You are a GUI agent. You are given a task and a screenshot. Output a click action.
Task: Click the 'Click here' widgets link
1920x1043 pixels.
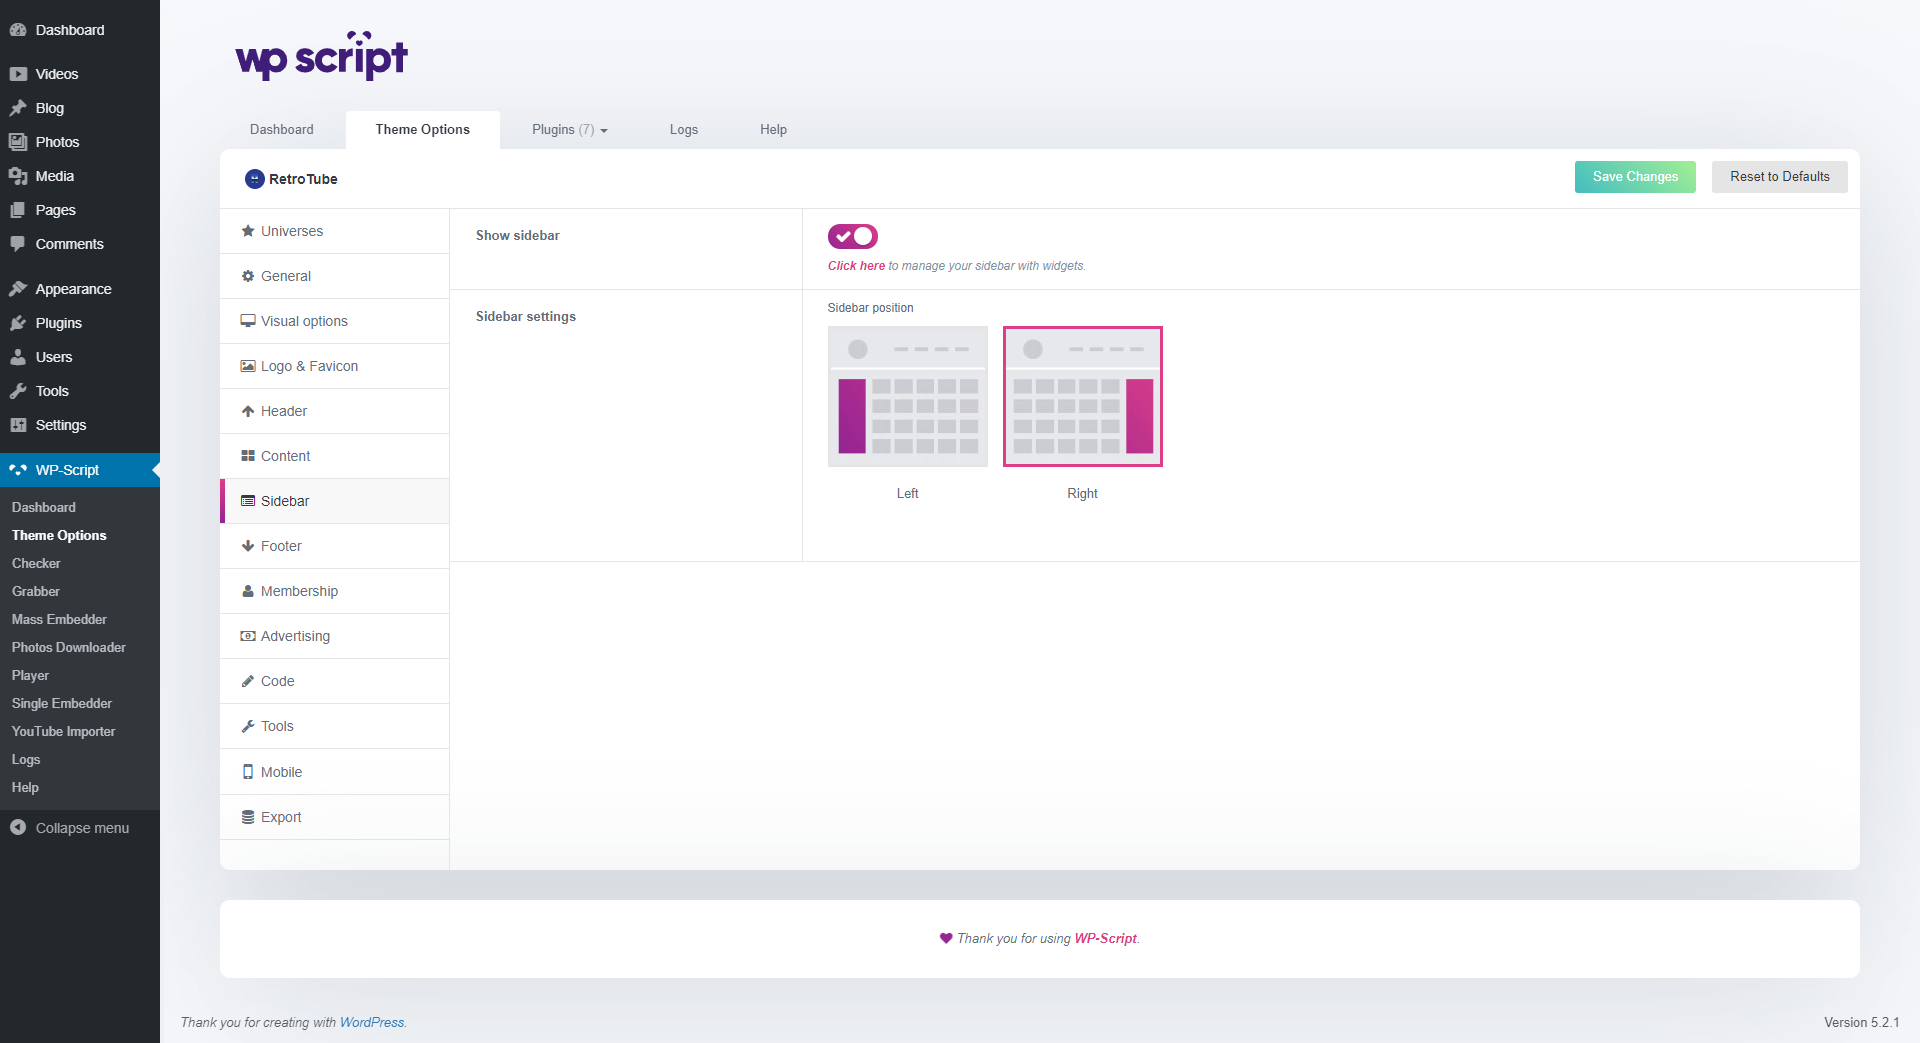(856, 266)
